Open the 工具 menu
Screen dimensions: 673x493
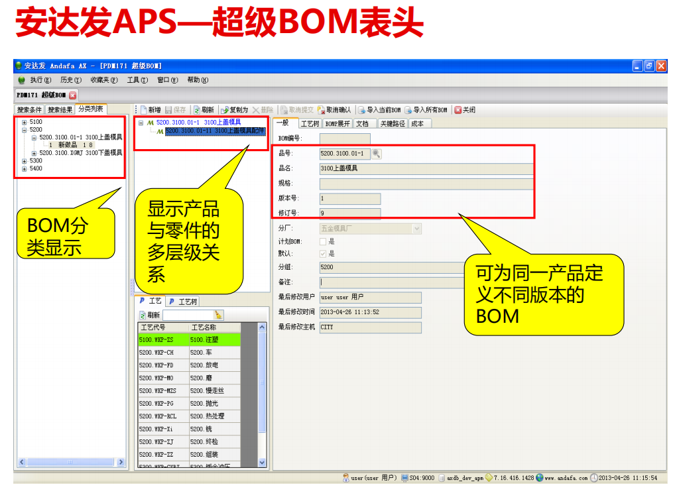[137, 80]
